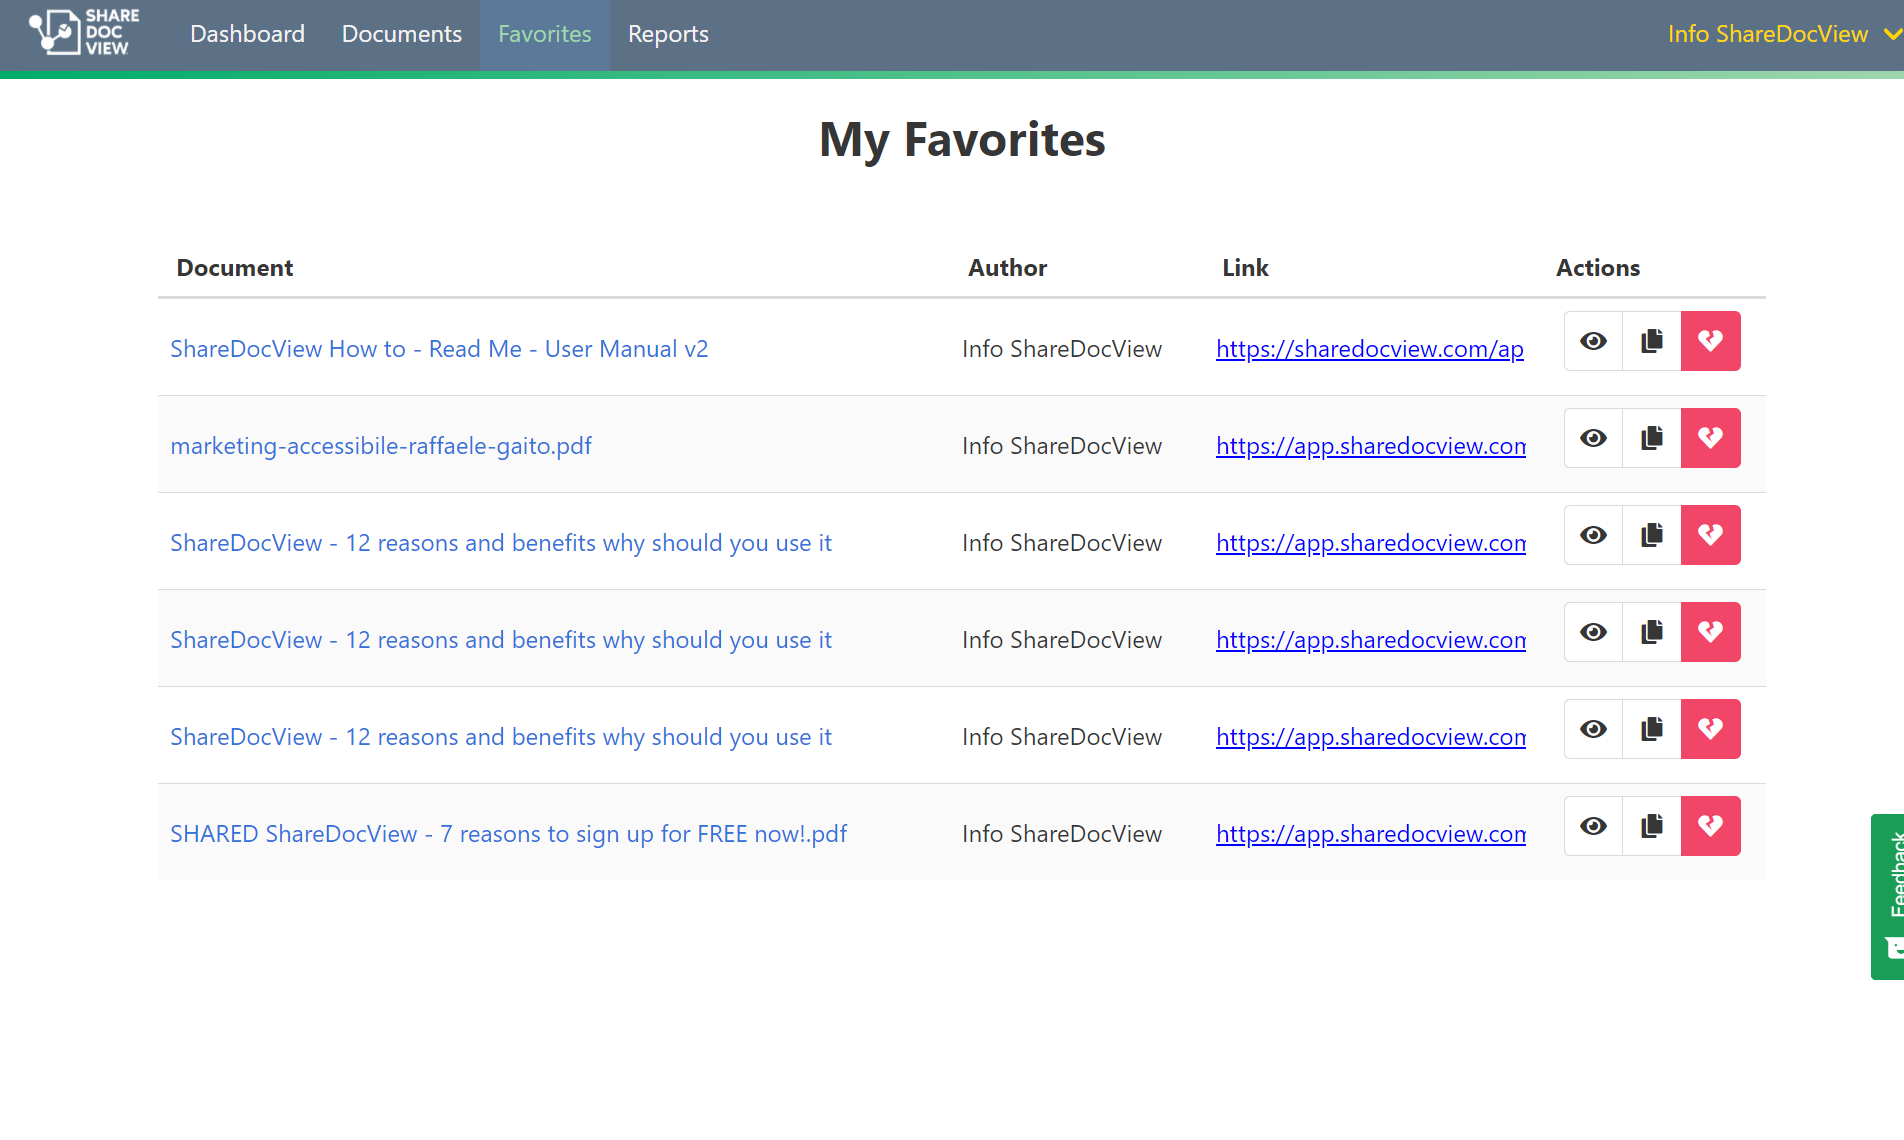1904x1140 pixels.
Task: Open the Reports section
Action: pos(668,33)
